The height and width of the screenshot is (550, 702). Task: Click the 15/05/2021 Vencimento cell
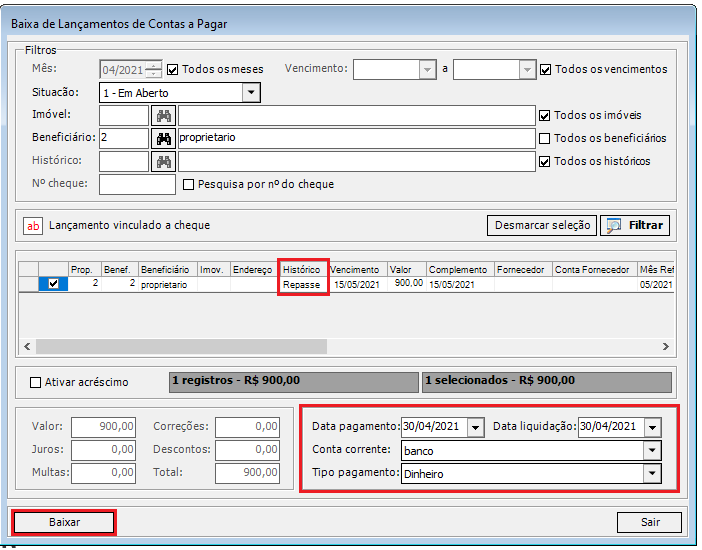pyautogui.click(x=358, y=284)
